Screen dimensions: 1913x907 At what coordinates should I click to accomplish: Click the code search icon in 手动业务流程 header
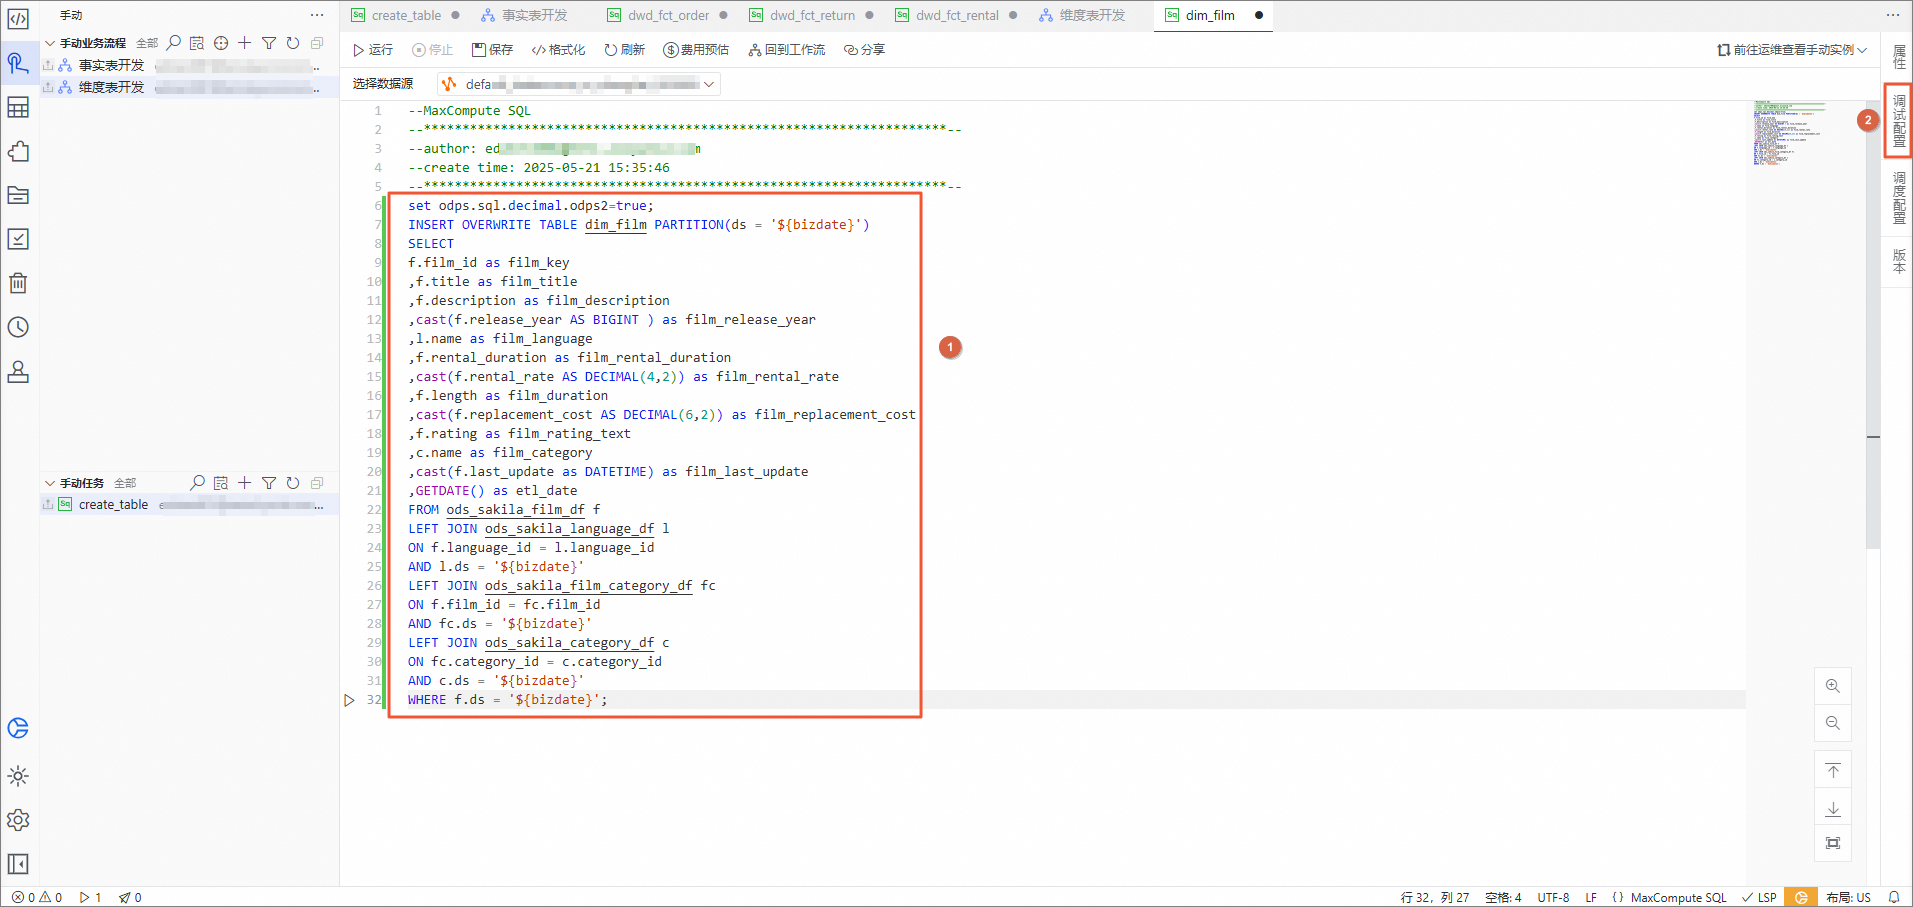pos(197,43)
